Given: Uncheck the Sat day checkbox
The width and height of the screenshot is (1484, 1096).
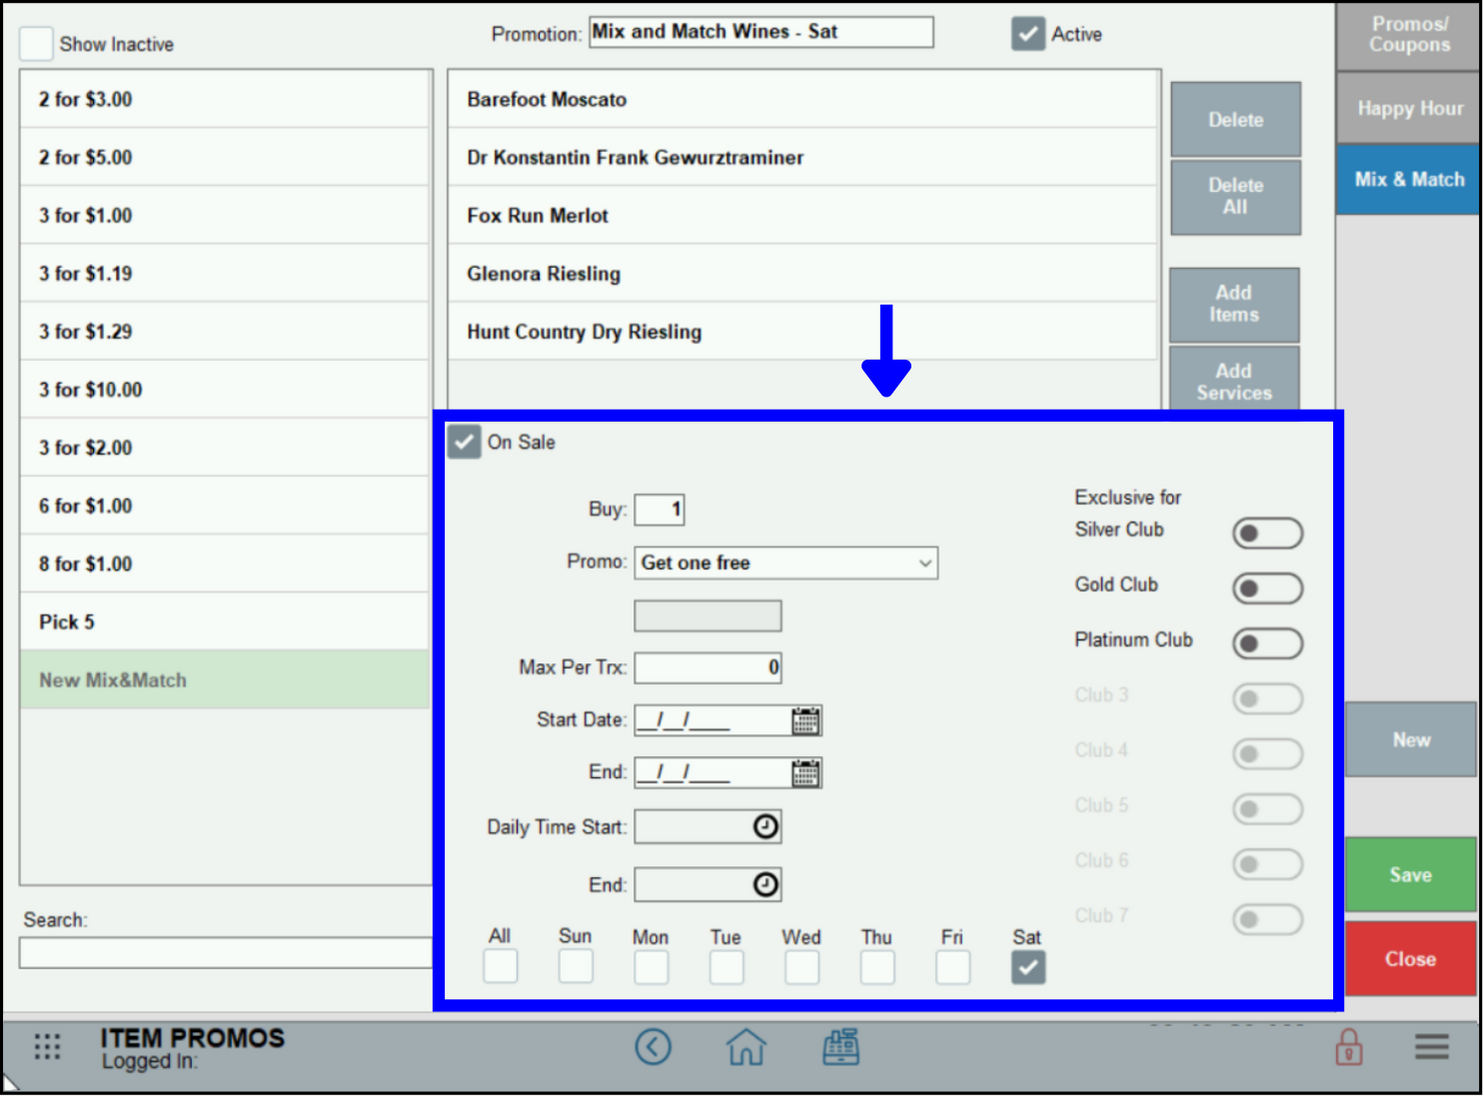Looking at the screenshot, I should [1028, 966].
